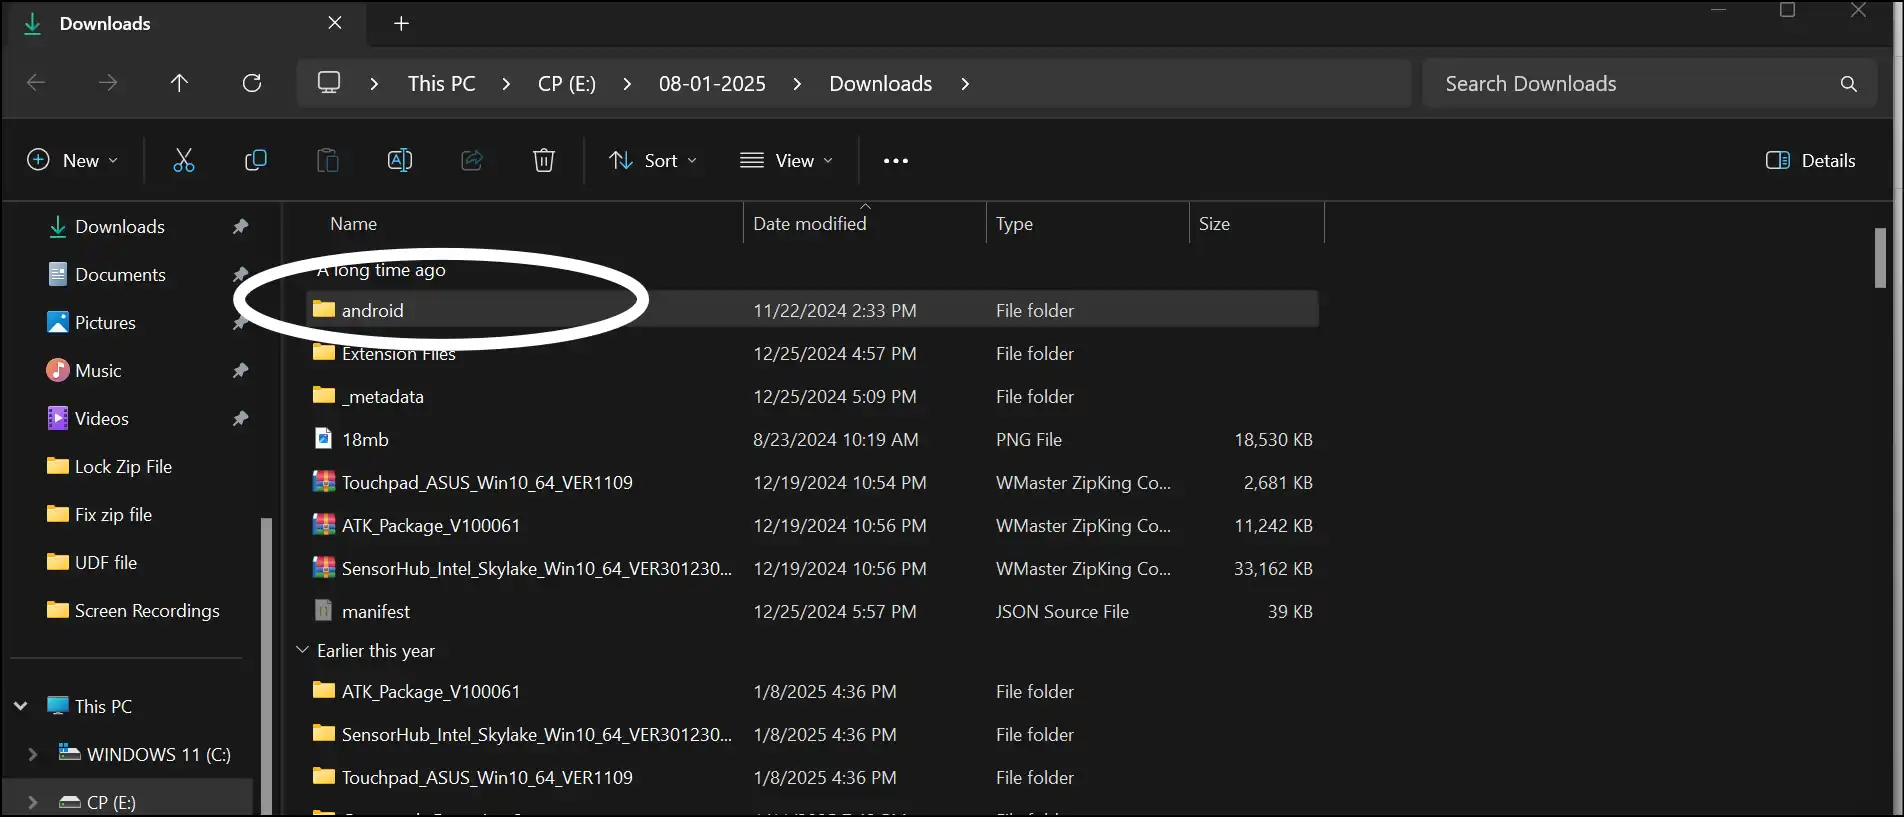
Task: Open the View dropdown
Action: pos(786,160)
